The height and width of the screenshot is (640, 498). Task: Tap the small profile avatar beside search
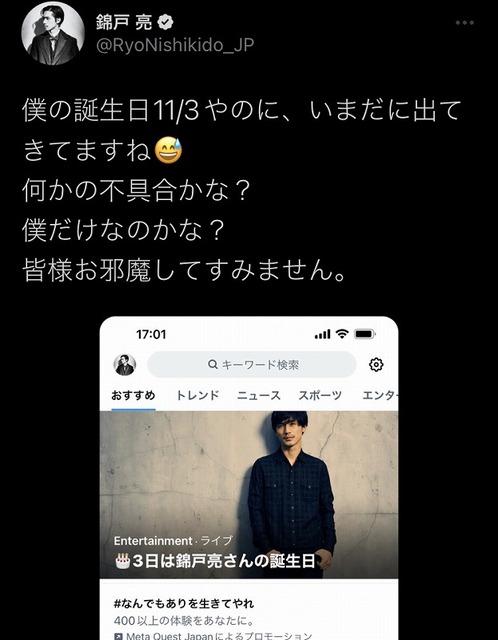click(x=124, y=364)
